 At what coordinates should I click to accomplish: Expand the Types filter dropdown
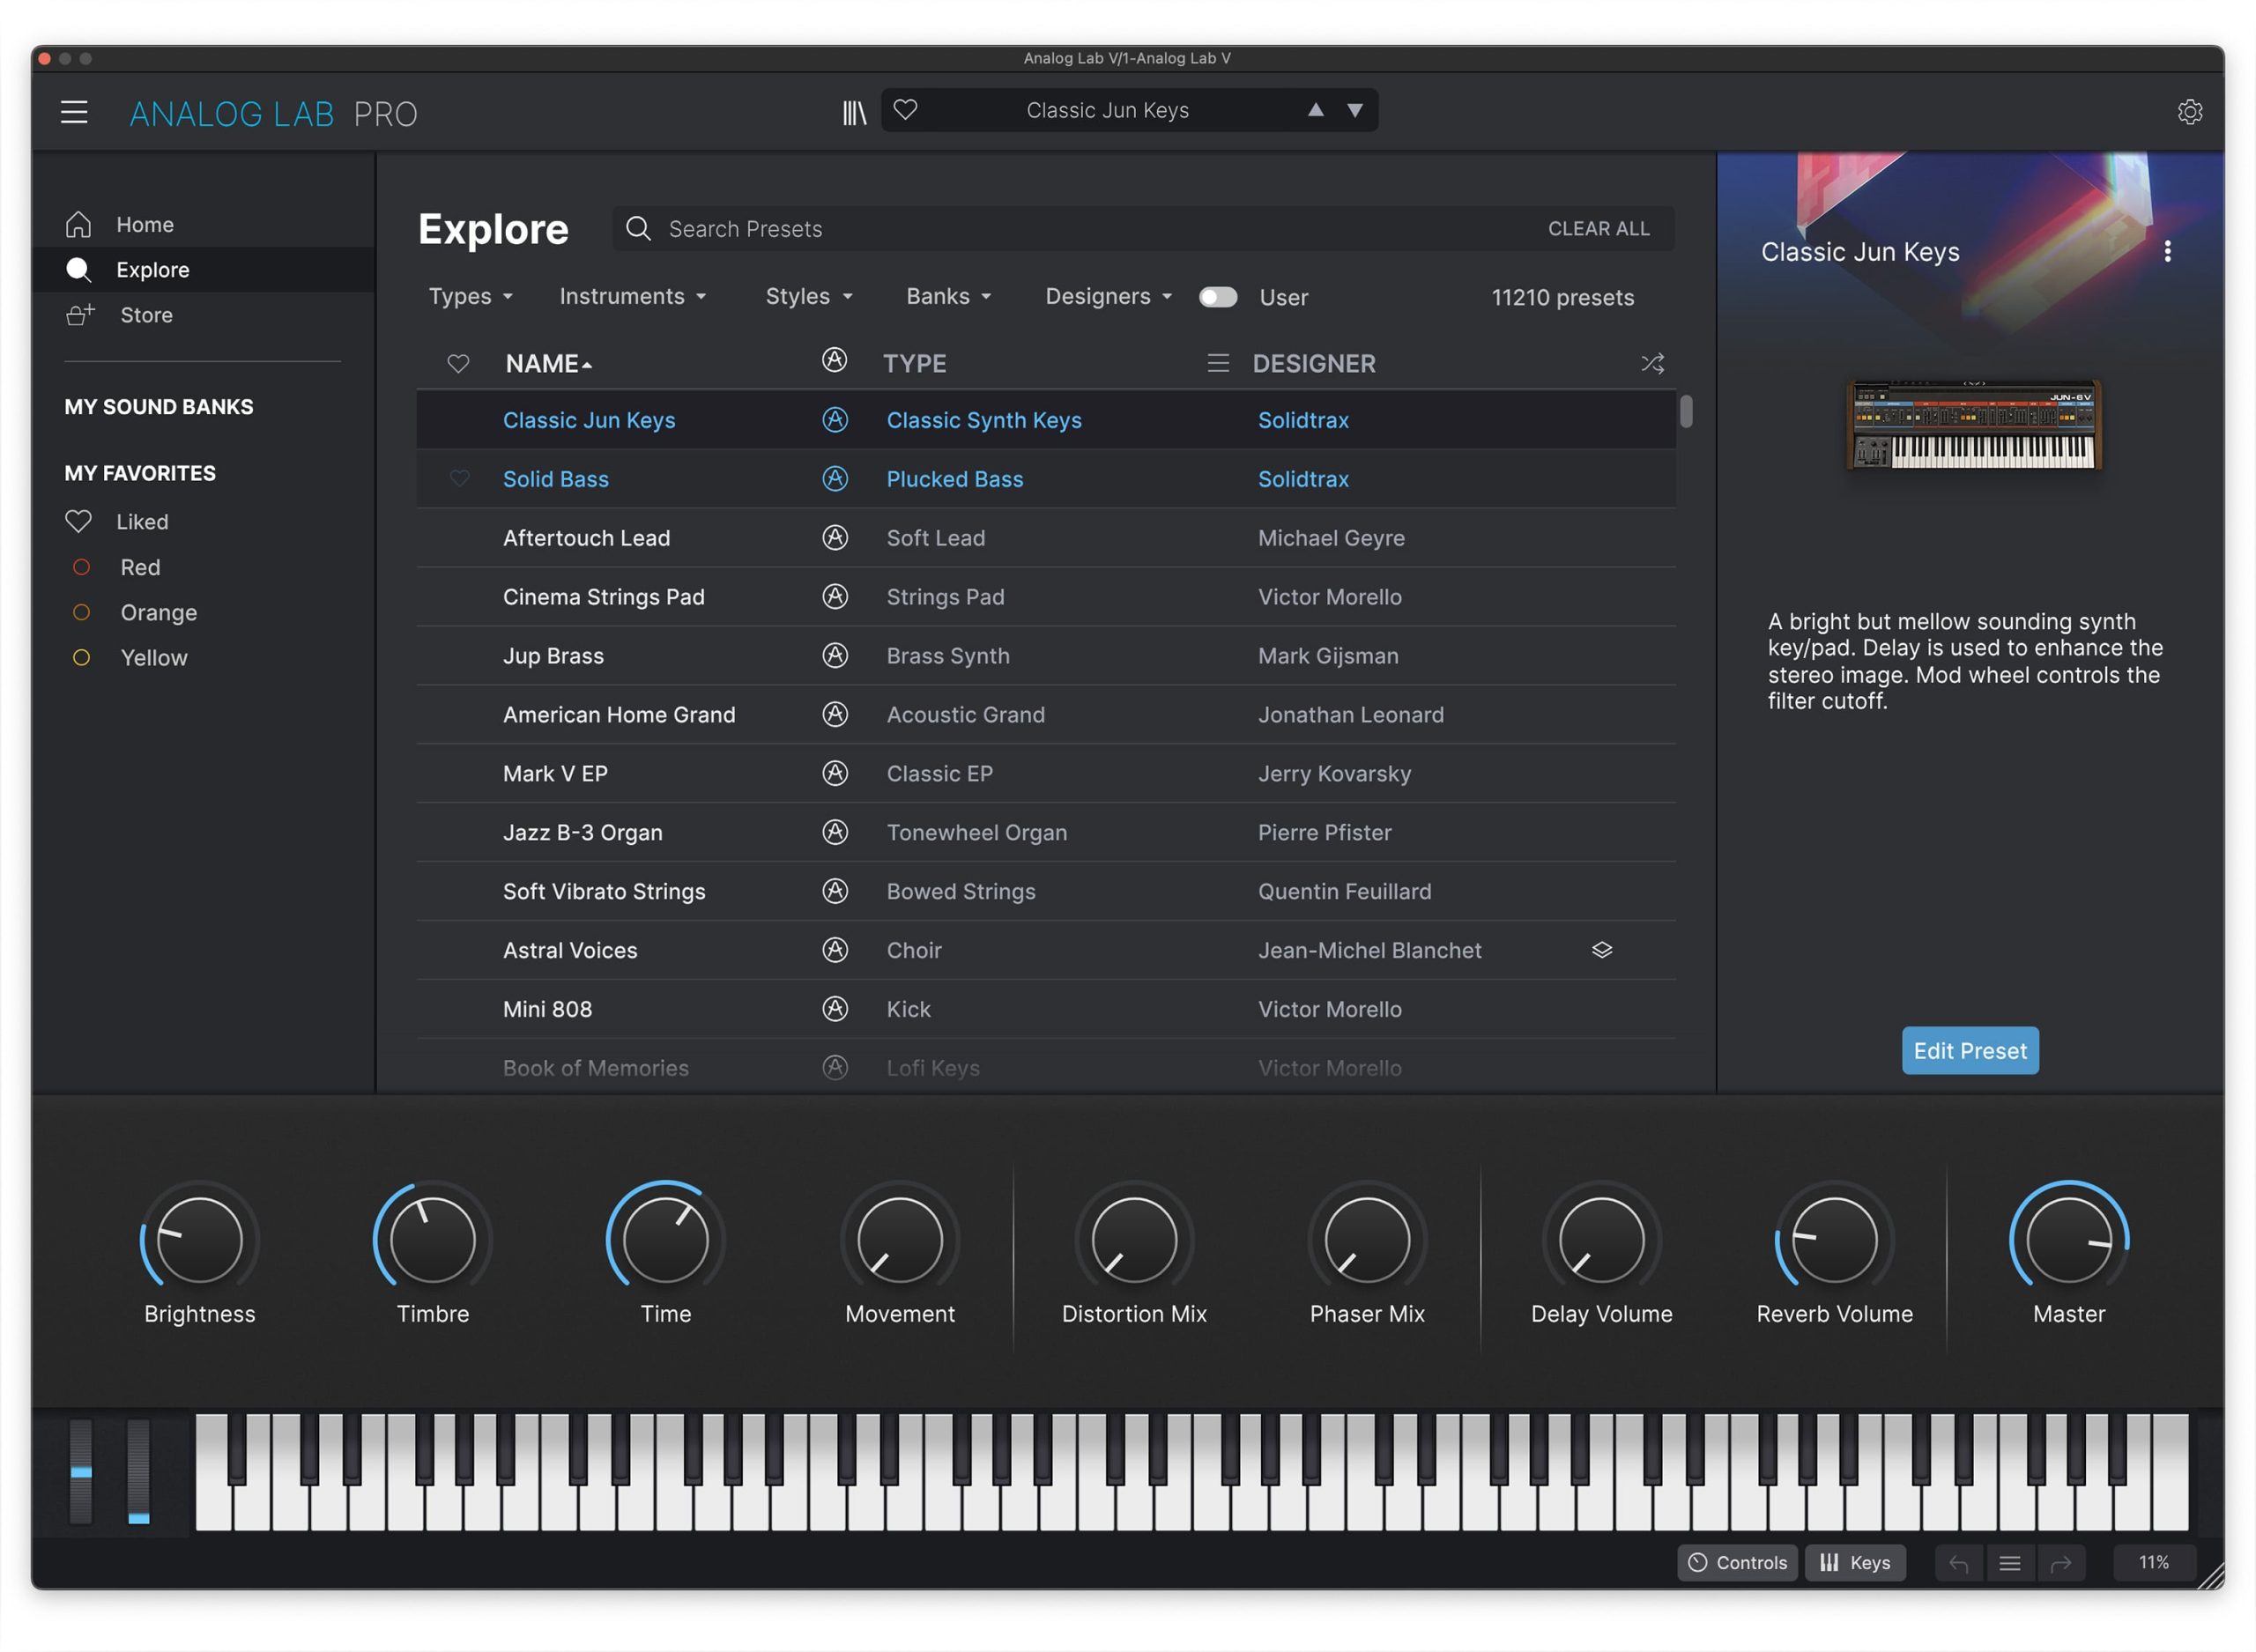tap(470, 297)
